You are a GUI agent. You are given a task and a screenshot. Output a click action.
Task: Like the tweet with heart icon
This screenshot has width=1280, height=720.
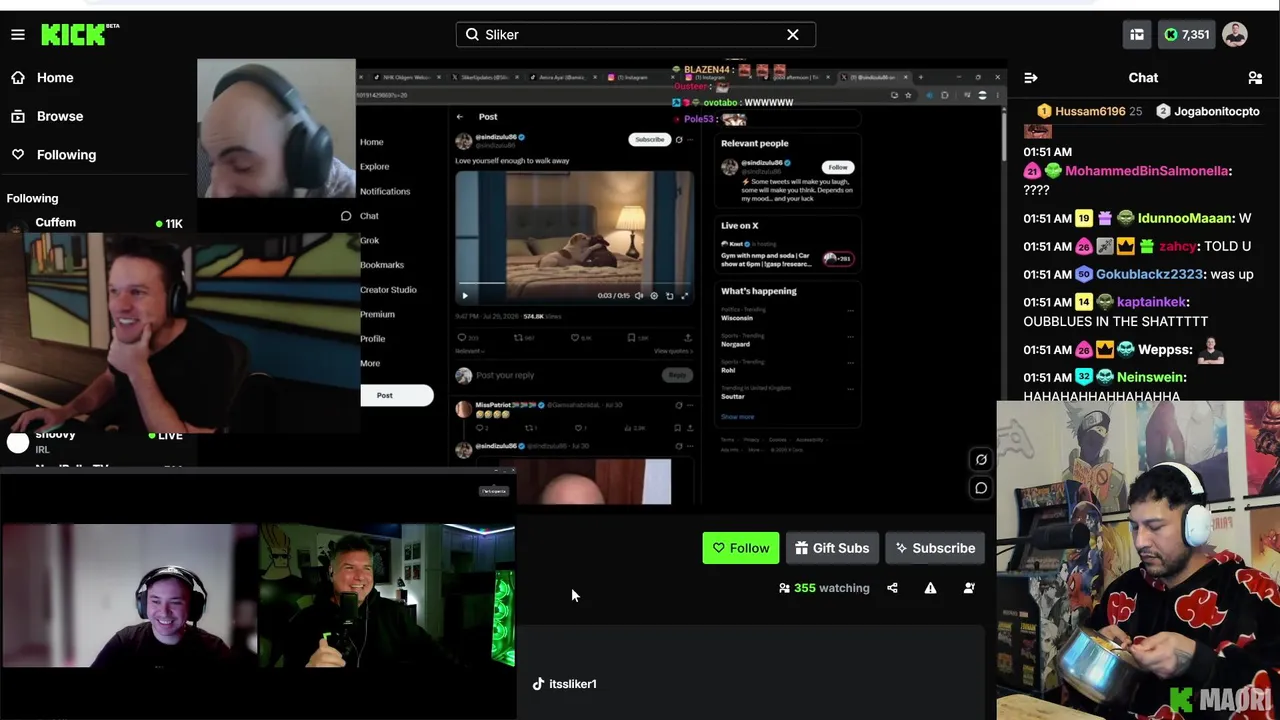tap(575, 338)
